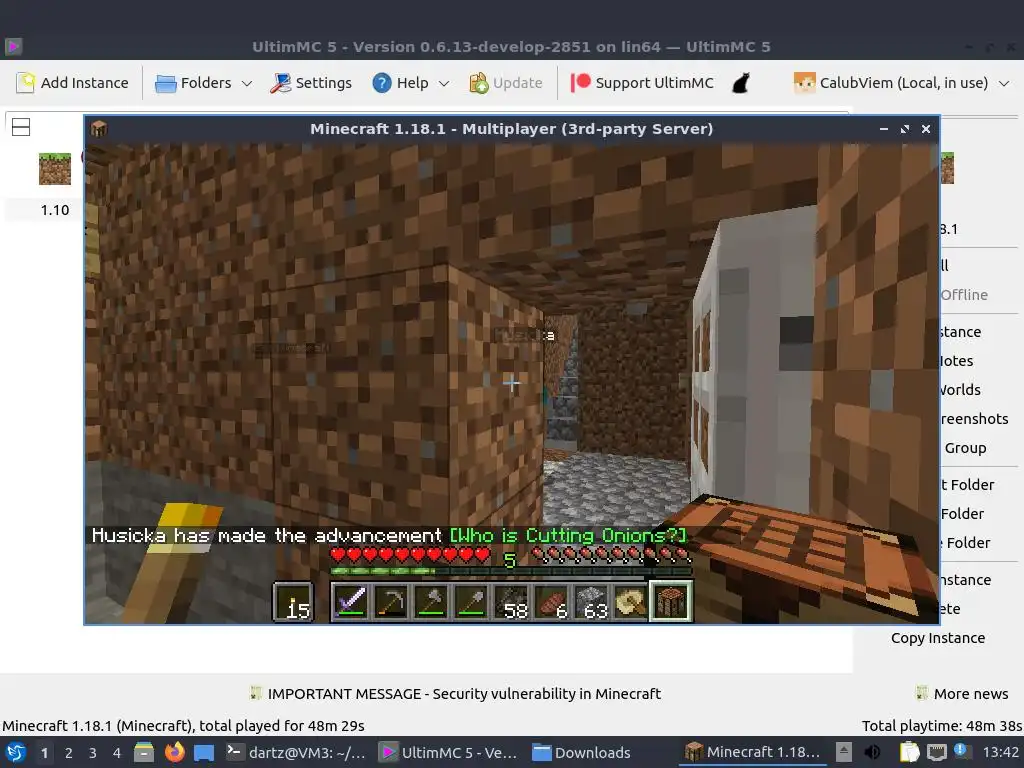This screenshot has width=1024, height=768.
Task: Click the Minecraft window title bar icon
Action: click(99, 129)
